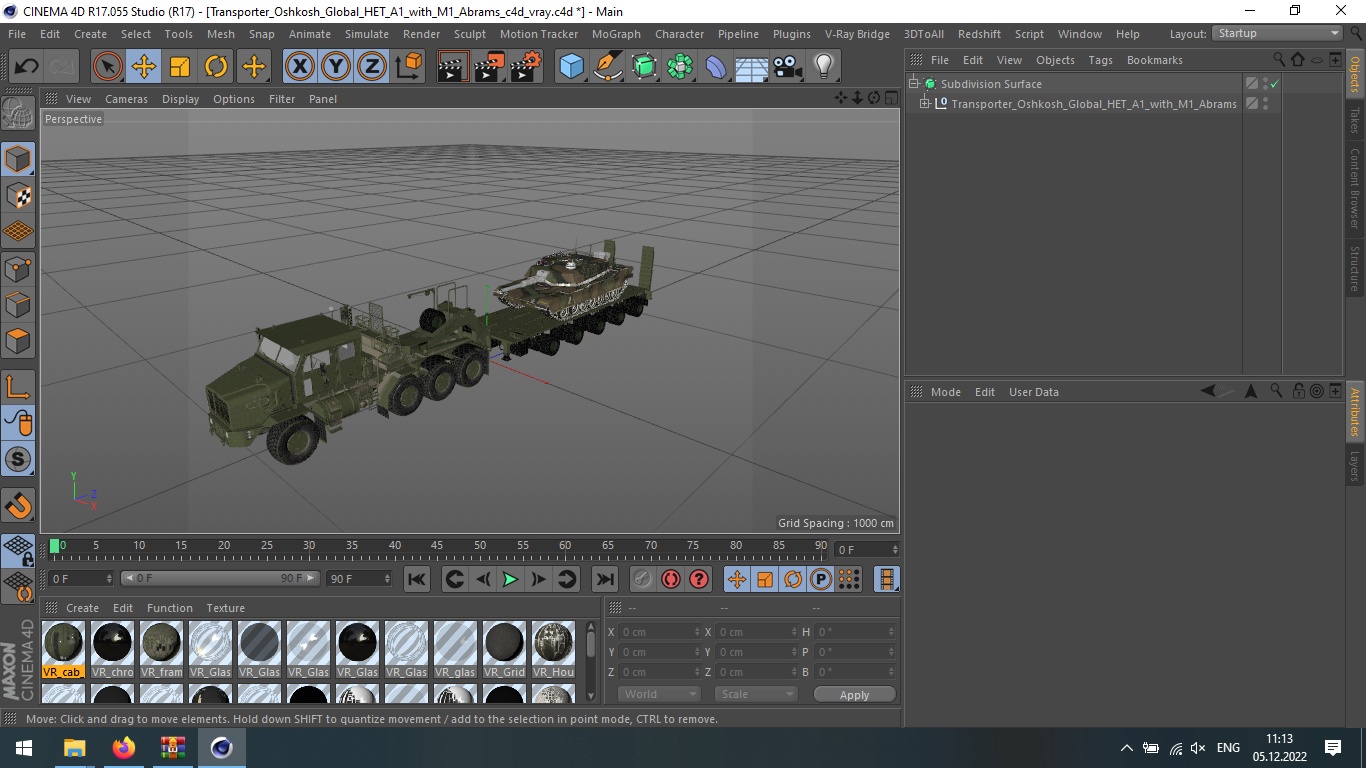Click the Undo arrow icon
This screenshot has height=768, width=1366.
click(x=26, y=67)
